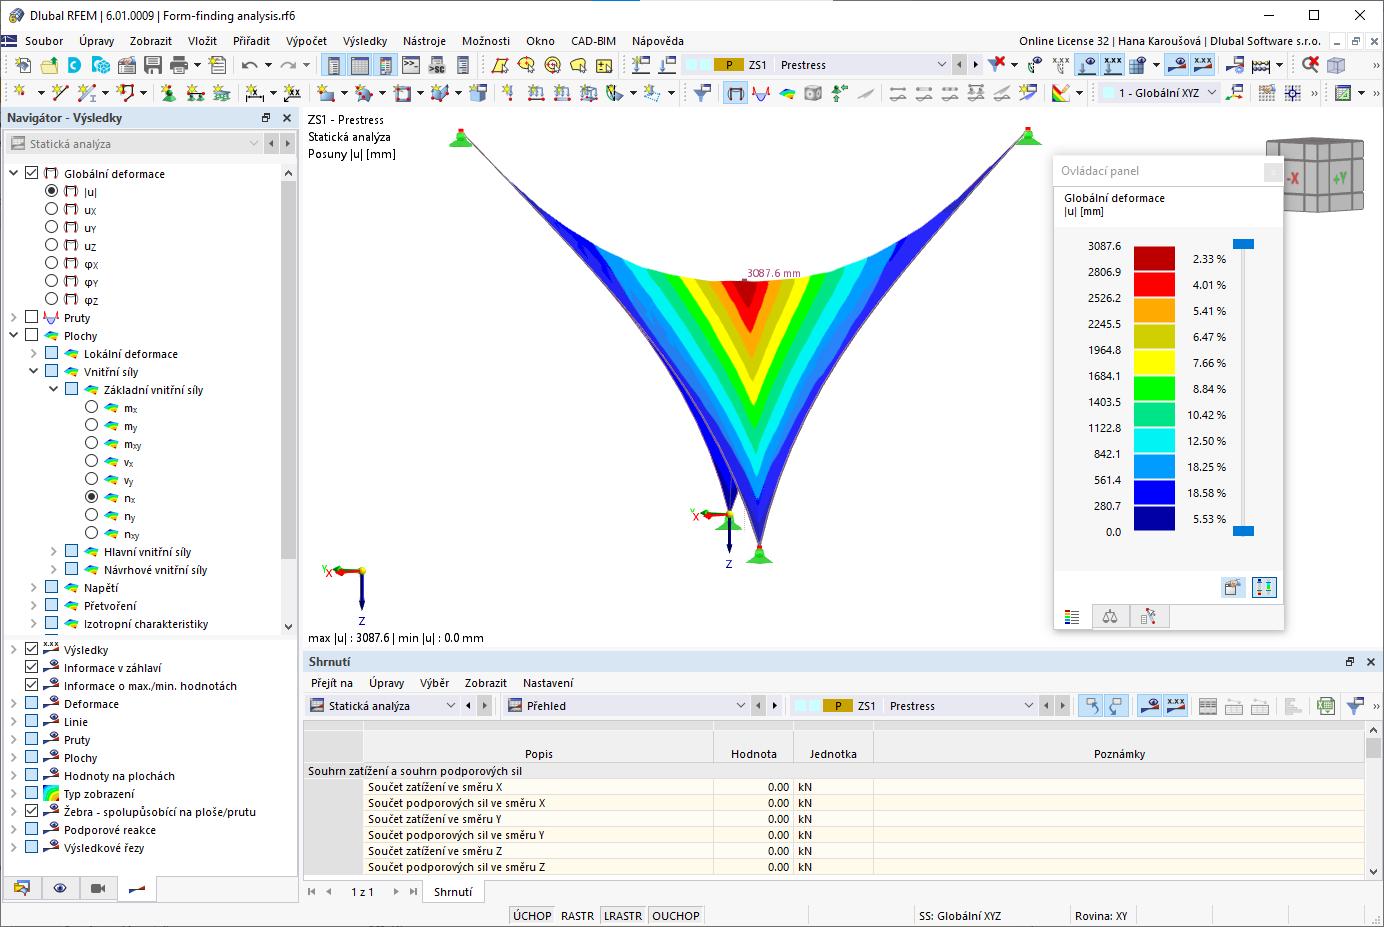
Task: Click the next load case arrow in Shrnutí toolbar
Action: pyautogui.click(x=1062, y=706)
